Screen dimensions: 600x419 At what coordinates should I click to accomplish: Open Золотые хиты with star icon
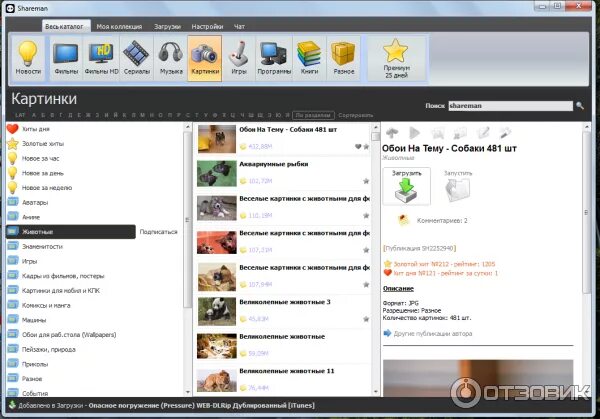click(43, 143)
